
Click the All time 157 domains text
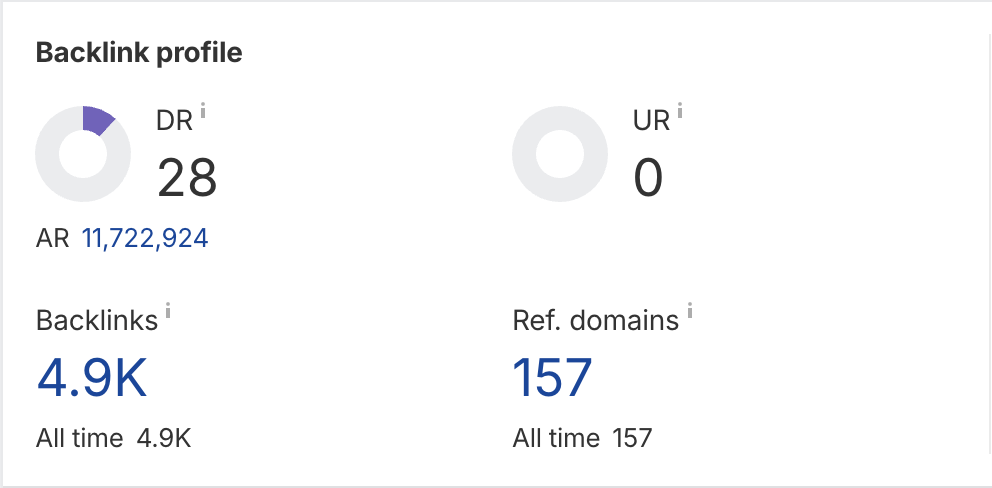(x=582, y=438)
